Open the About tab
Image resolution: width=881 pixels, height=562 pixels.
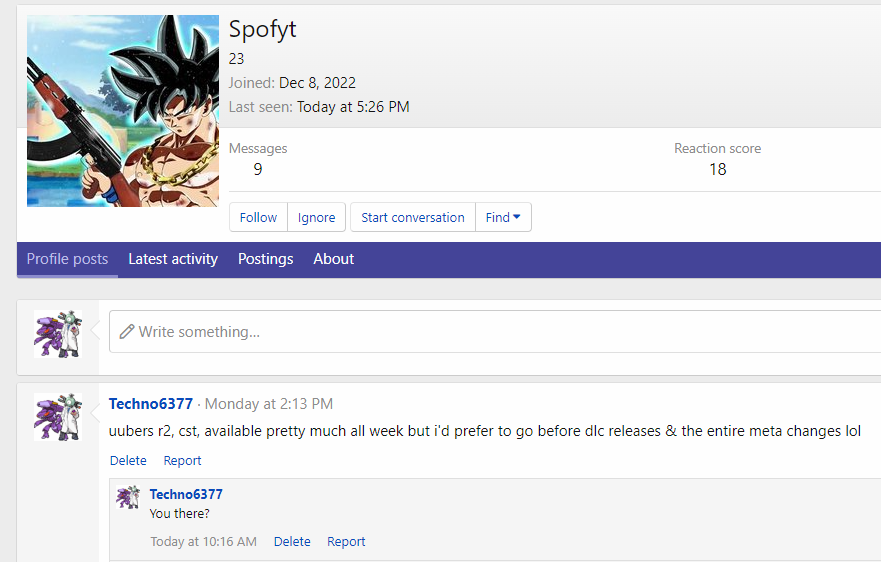(333, 259)
